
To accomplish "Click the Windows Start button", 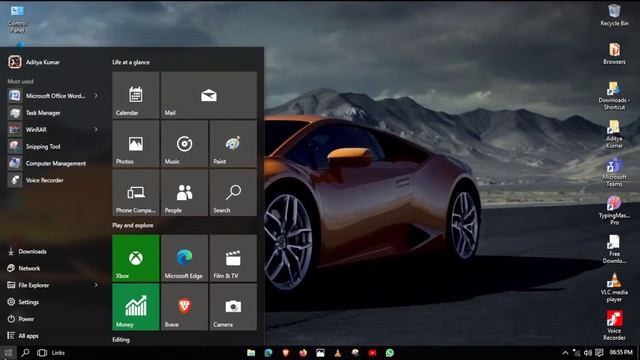I will click(8, 353).
